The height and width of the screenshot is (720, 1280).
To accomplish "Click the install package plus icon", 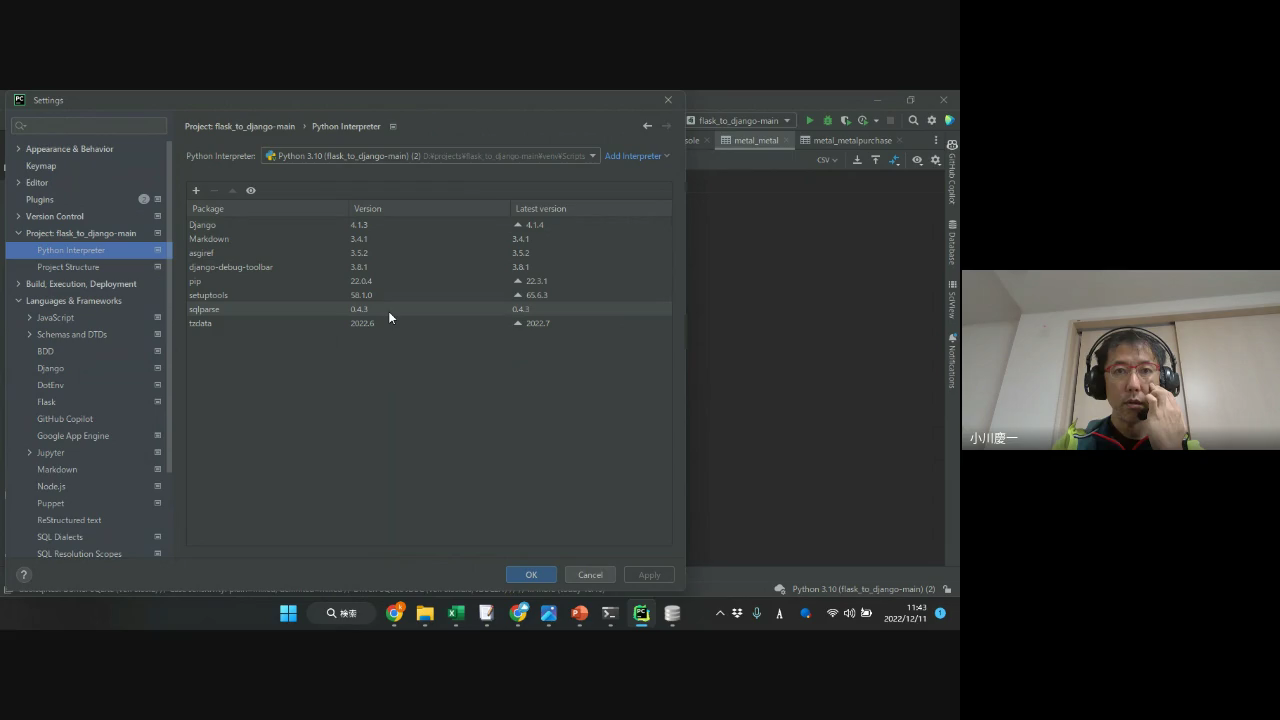I will [196, 190].
